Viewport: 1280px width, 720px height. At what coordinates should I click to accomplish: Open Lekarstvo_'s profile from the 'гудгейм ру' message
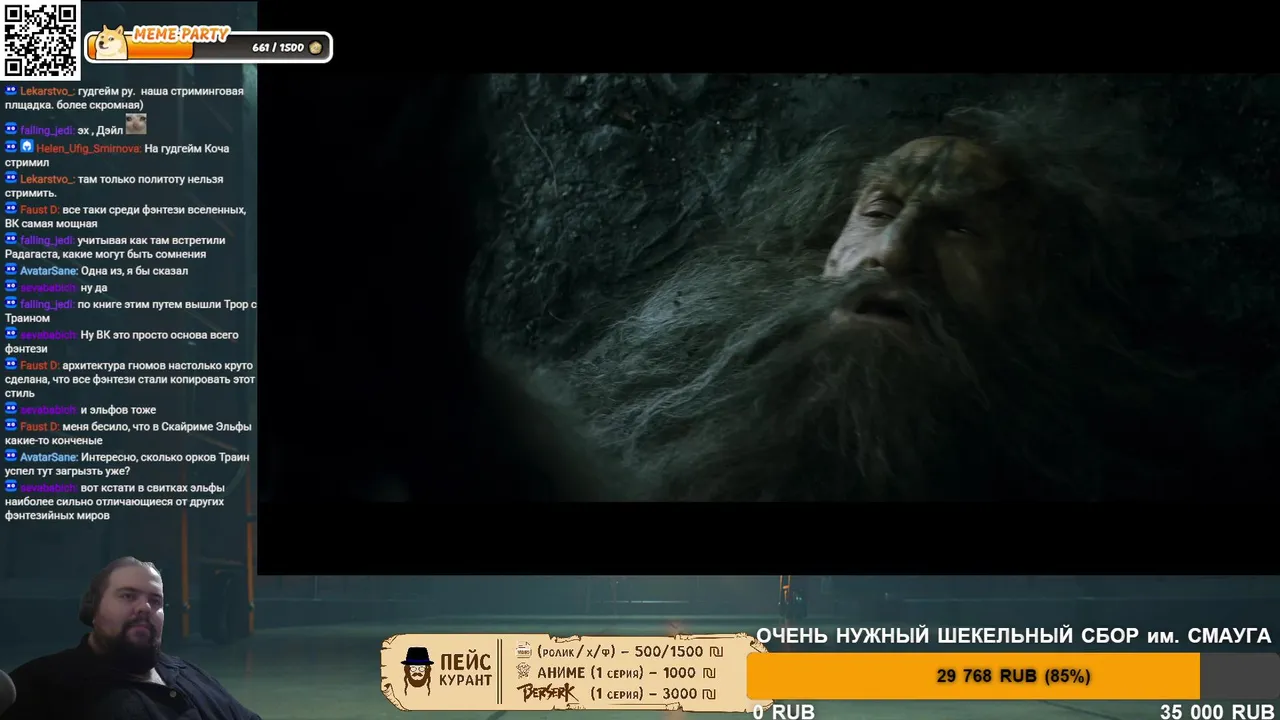47,91
